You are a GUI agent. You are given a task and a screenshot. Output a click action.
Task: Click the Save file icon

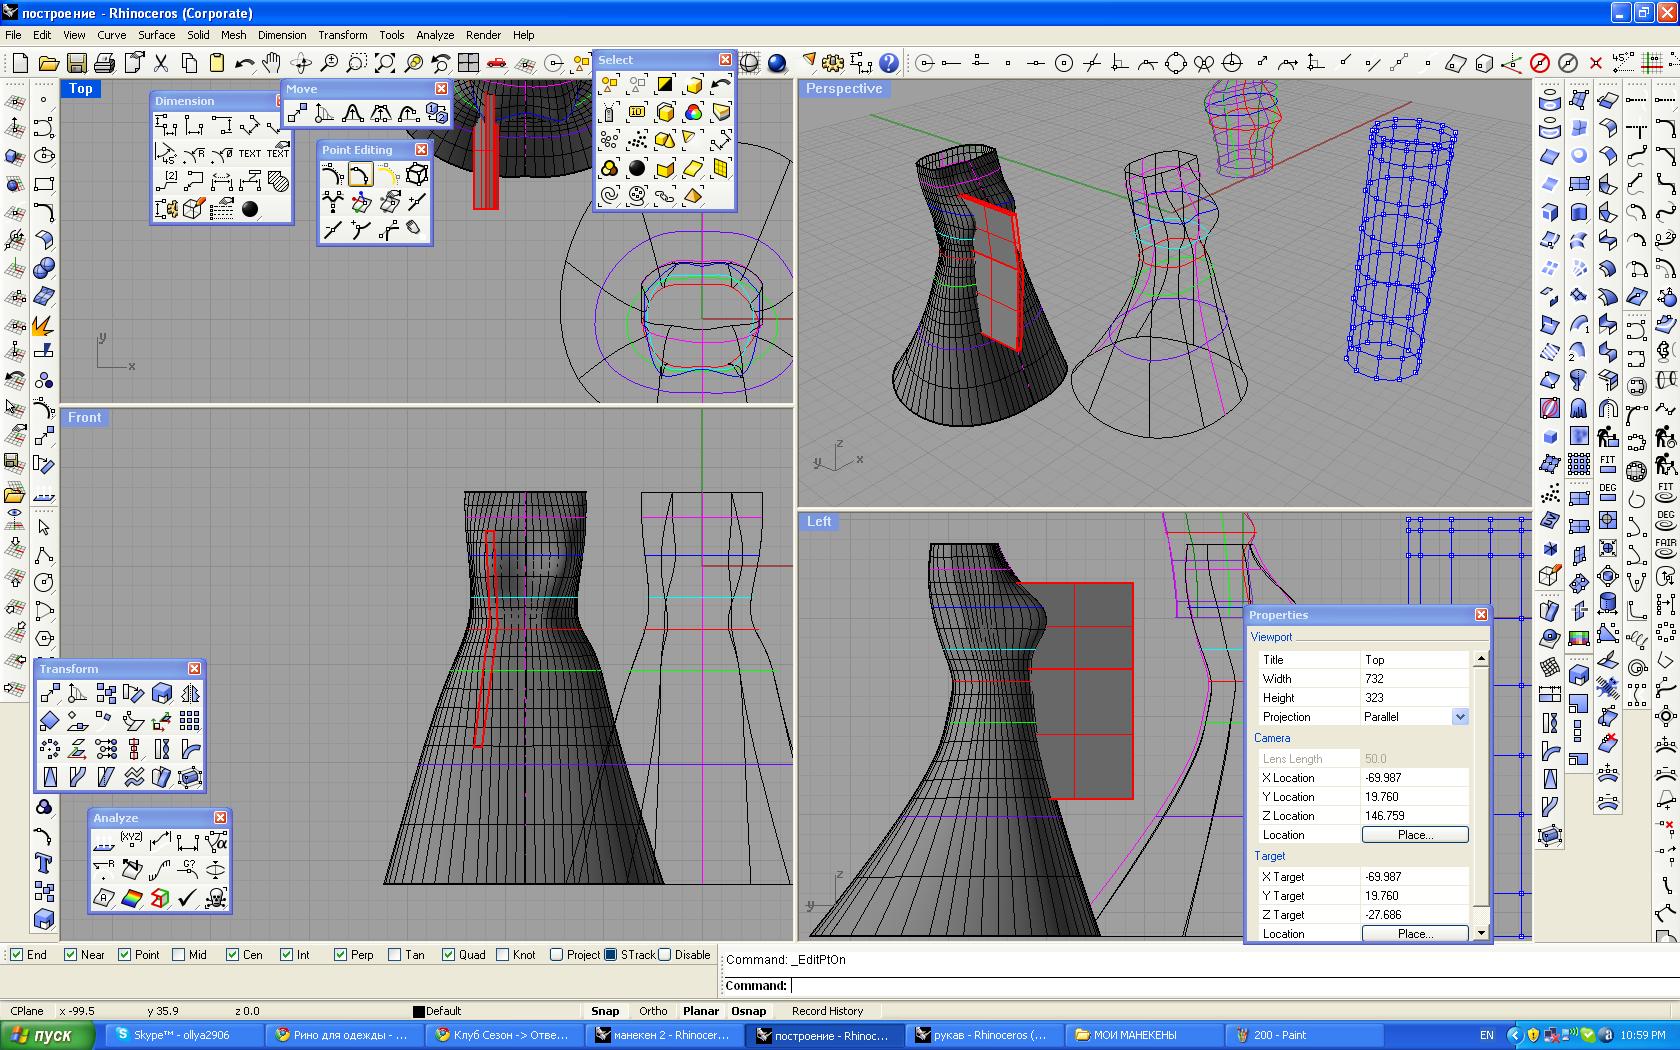[x=76, y=63]
